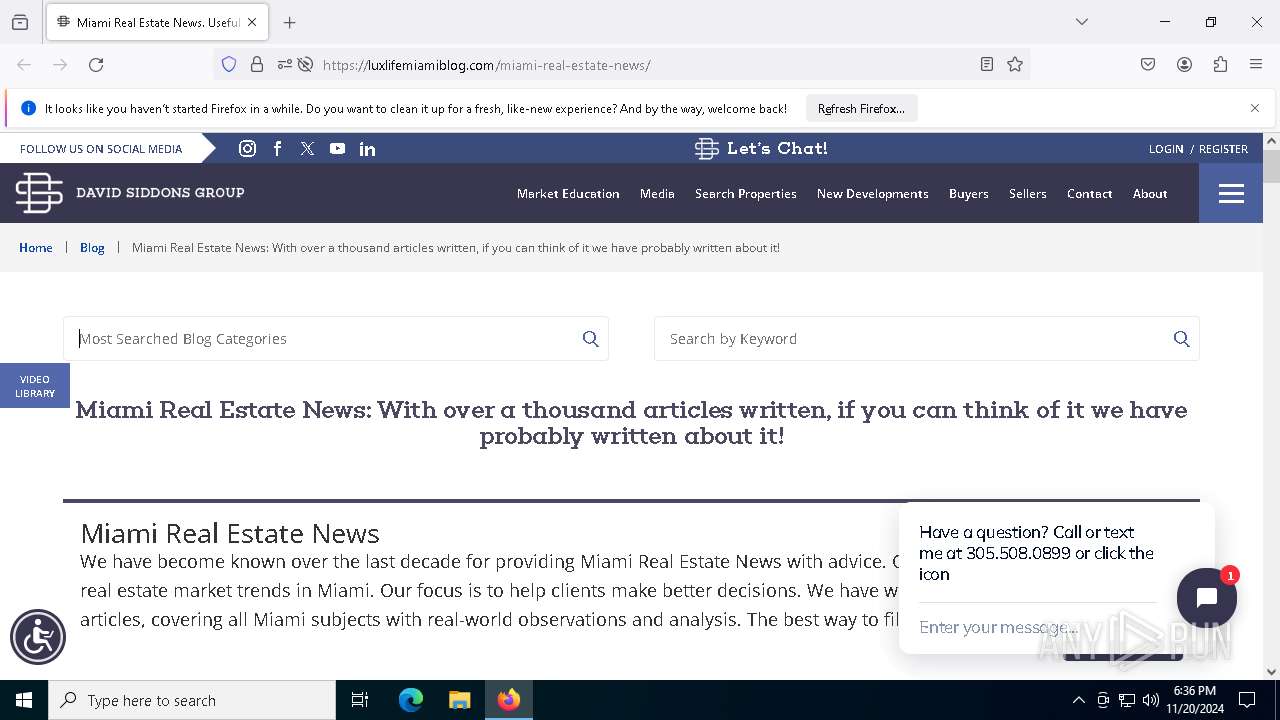Open the Buyers menu
Screen dimensions: 1280x720
[969, 194]
